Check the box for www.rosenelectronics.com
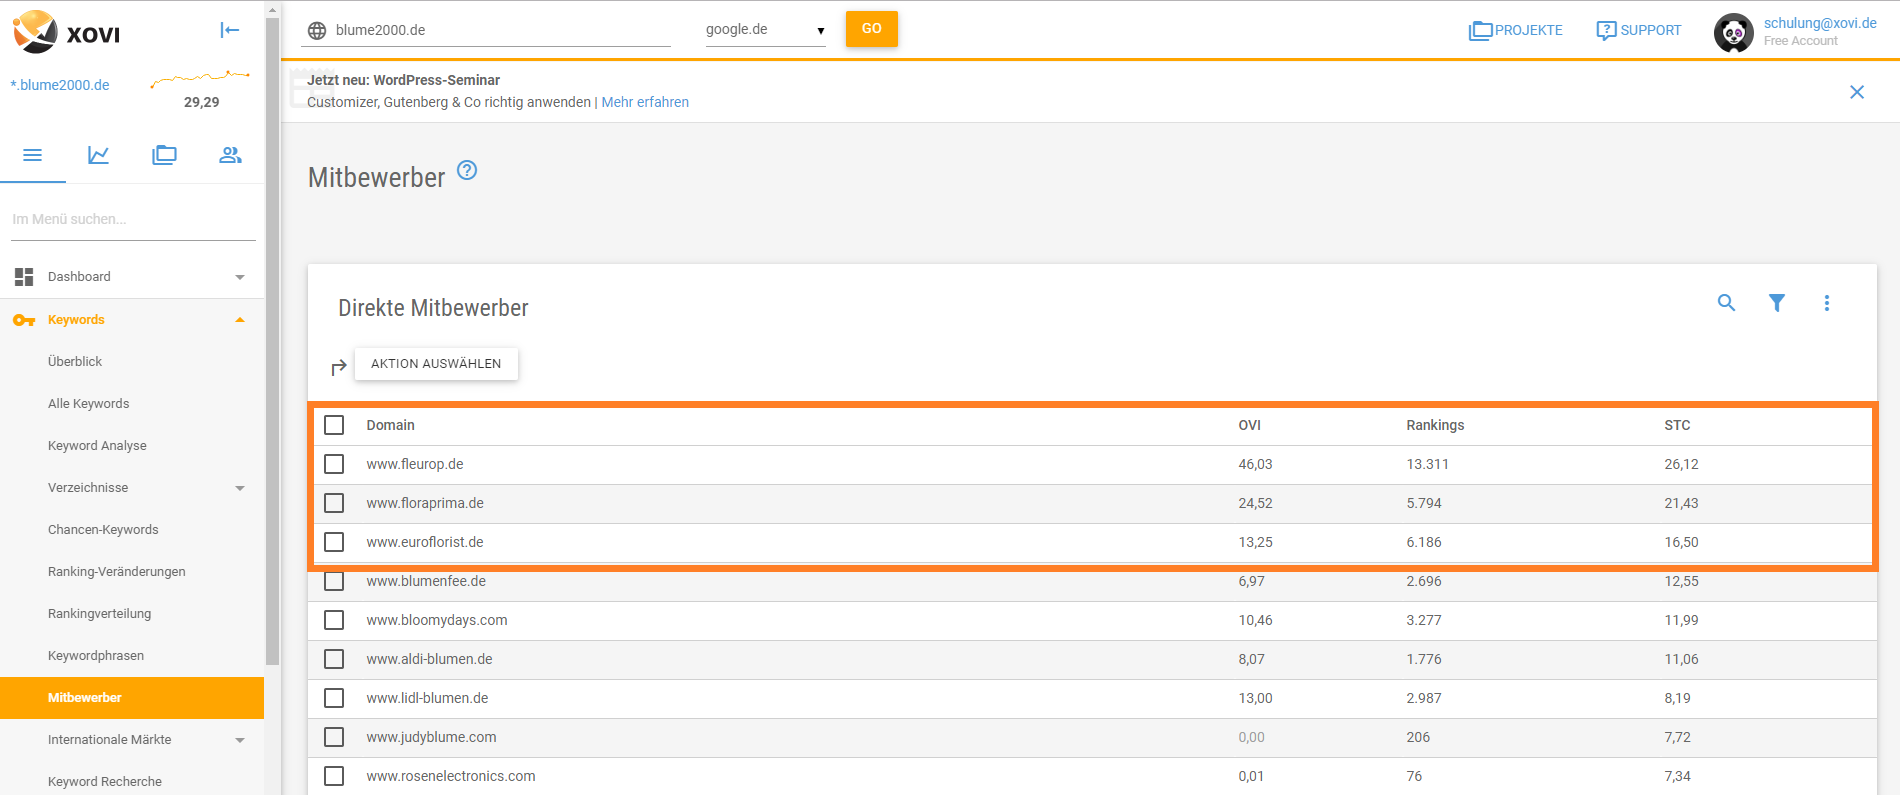 click(334, 776)
